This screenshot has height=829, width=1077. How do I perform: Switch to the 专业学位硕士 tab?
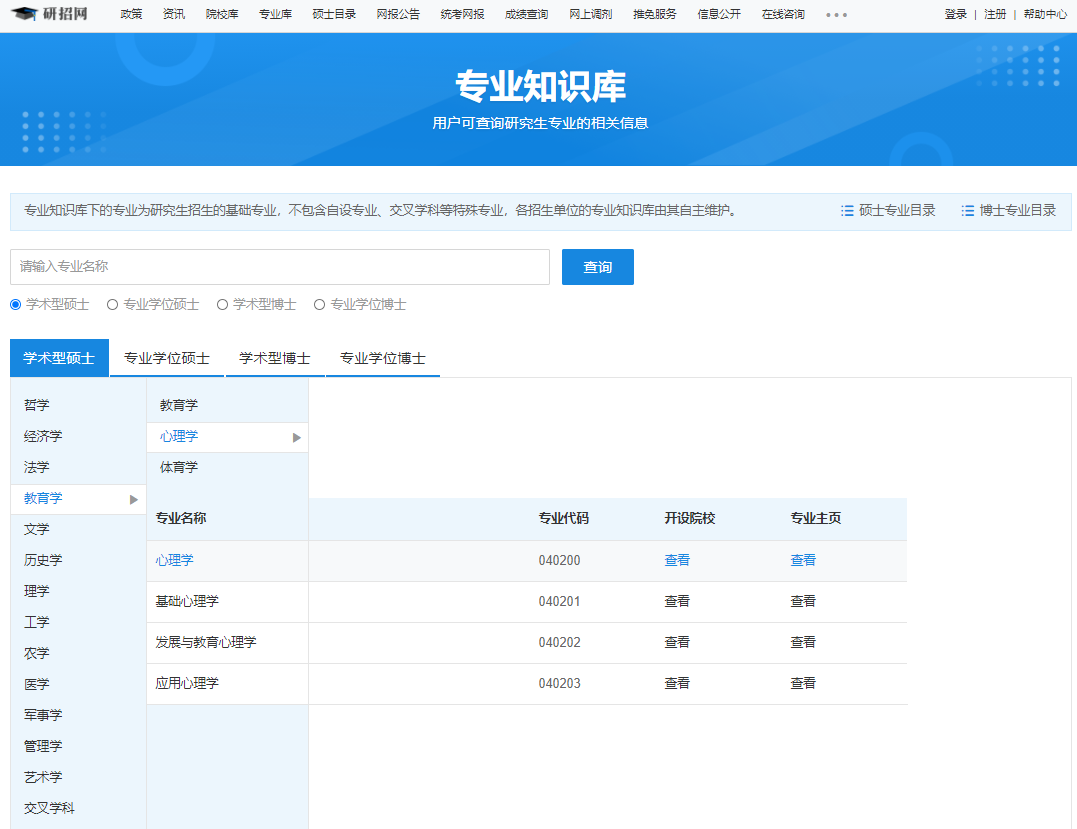167,358
